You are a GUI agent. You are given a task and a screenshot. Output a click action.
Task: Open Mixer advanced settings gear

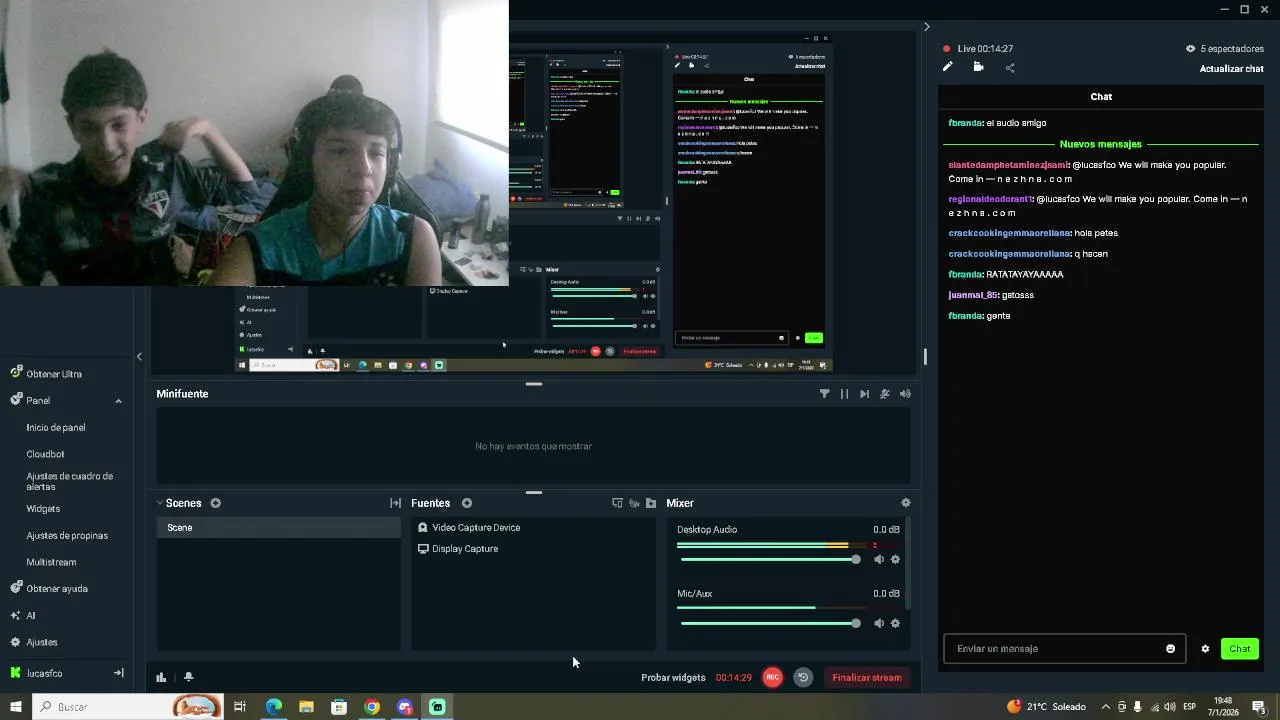point(906,503)
